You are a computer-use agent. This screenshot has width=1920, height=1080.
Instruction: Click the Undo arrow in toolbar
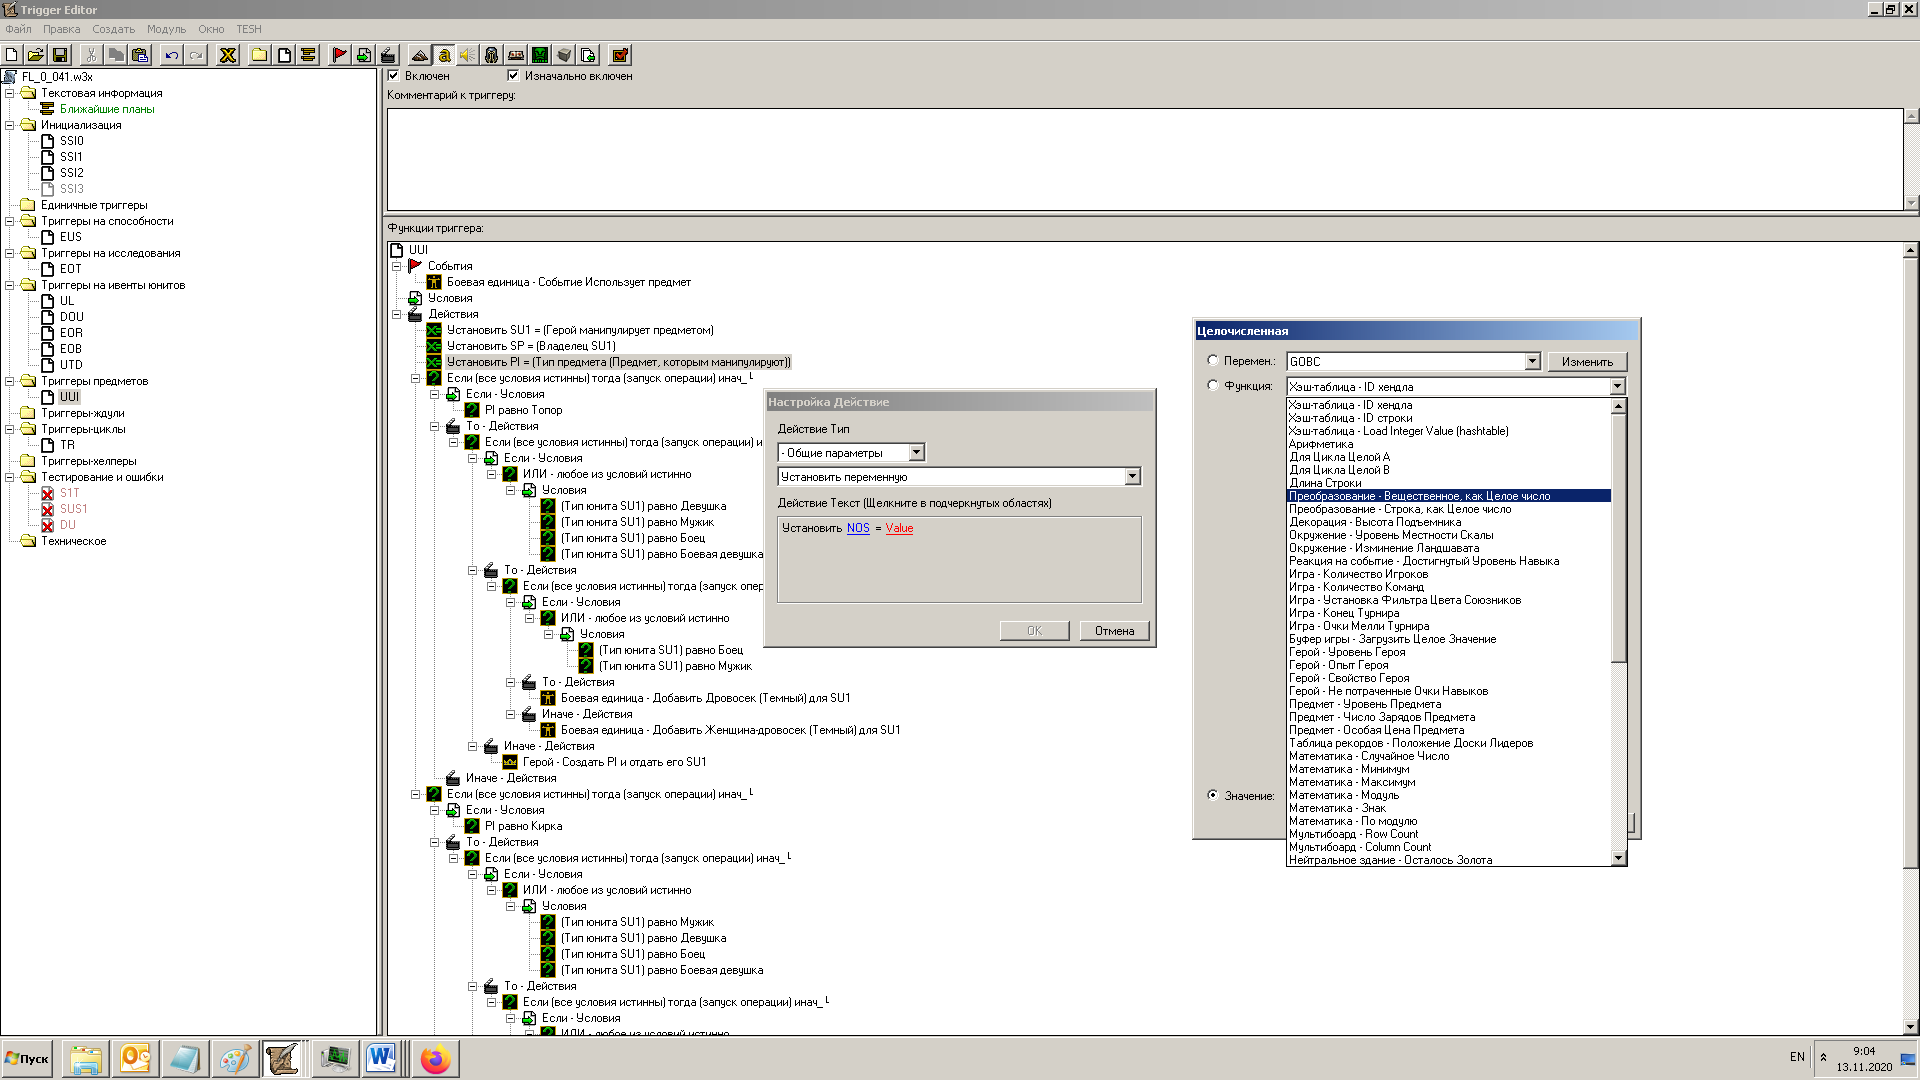tap(172, 55)
